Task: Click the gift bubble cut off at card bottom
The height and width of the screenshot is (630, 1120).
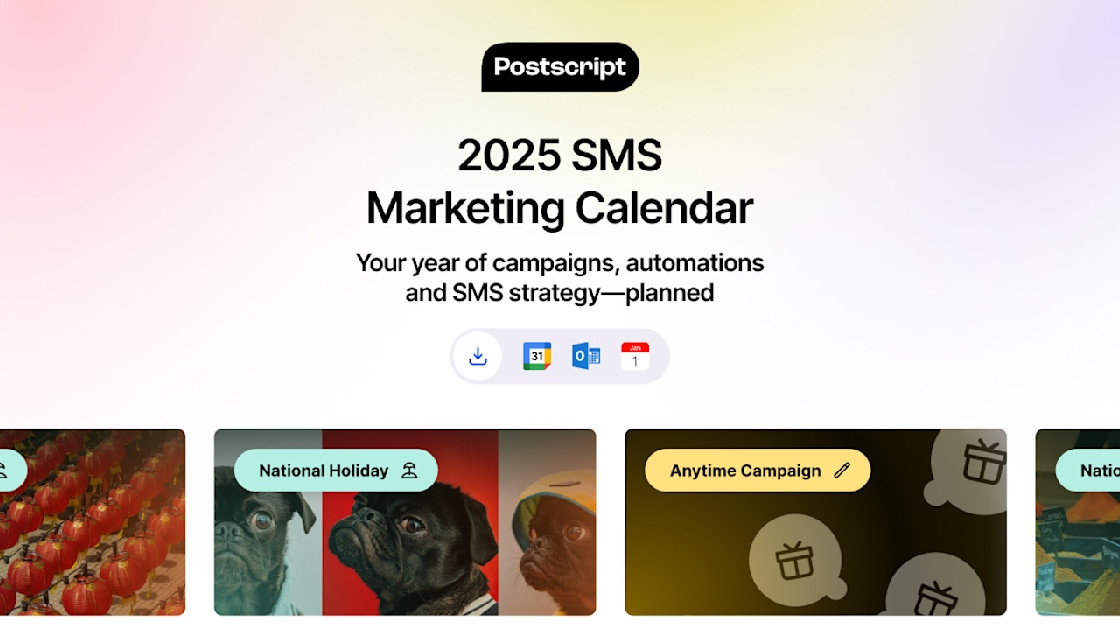Action: pos(935,587)
